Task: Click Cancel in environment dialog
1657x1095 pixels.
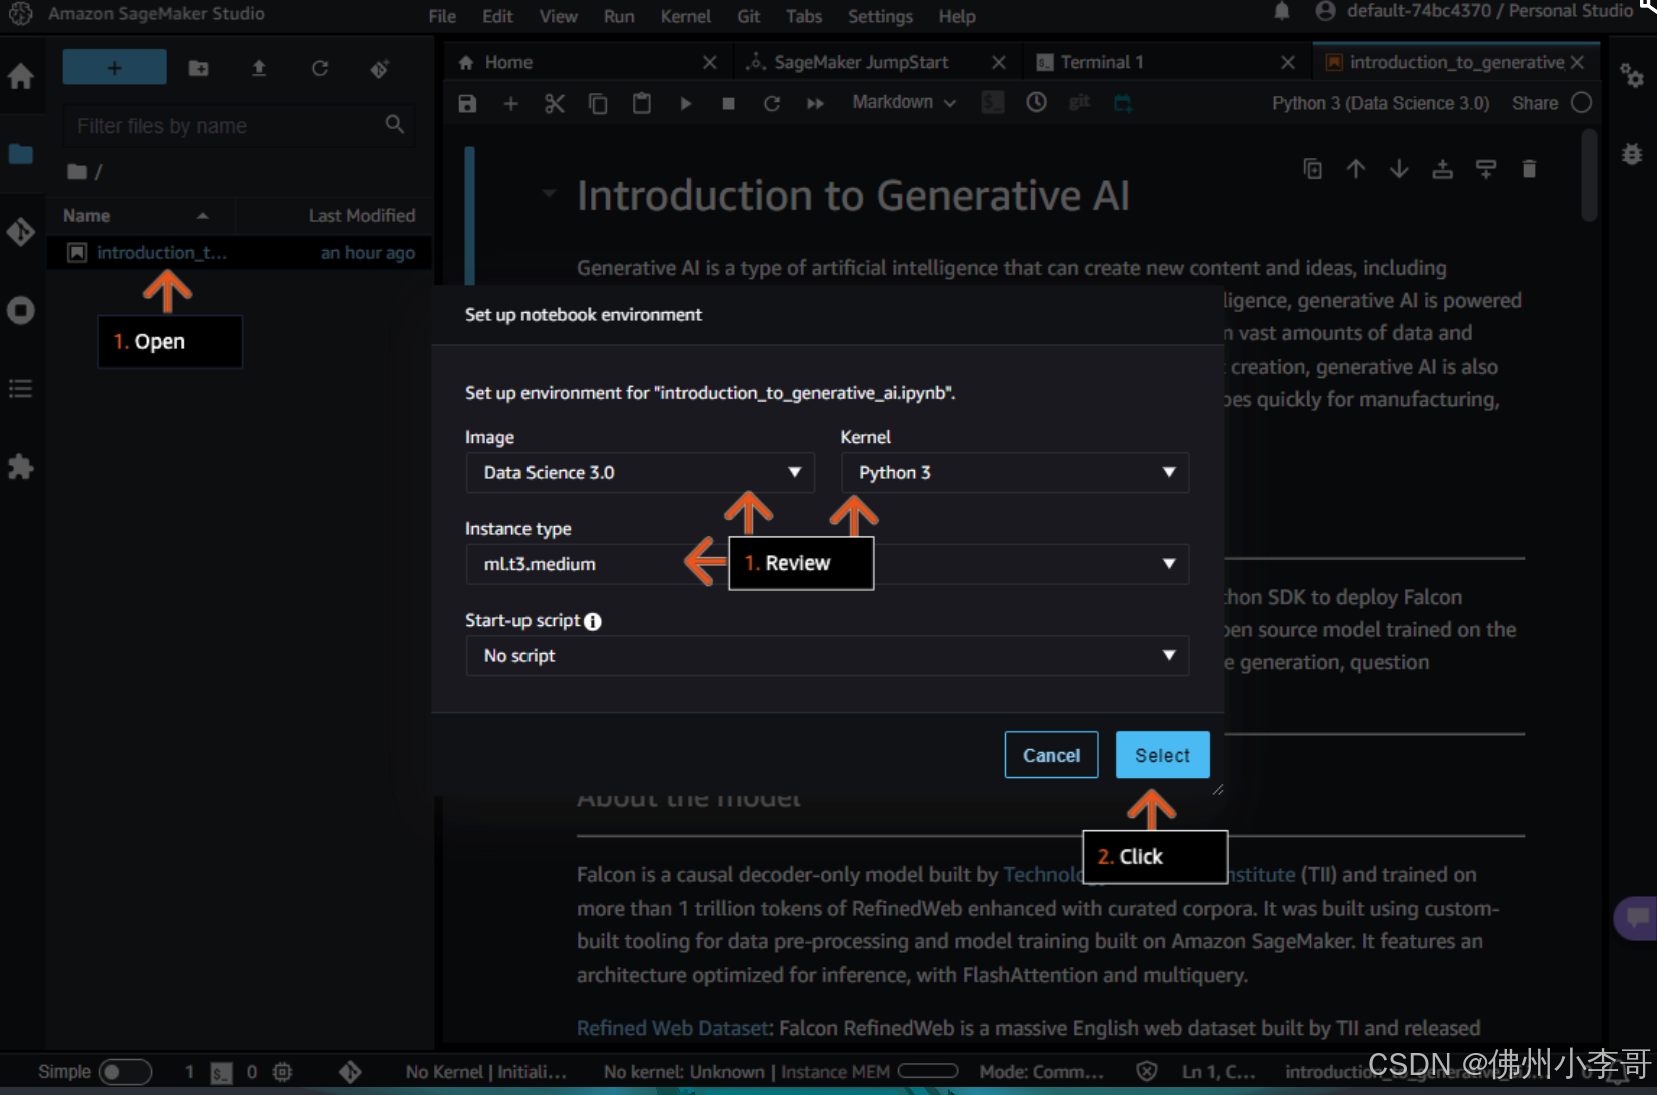Action: point(1051,755)
